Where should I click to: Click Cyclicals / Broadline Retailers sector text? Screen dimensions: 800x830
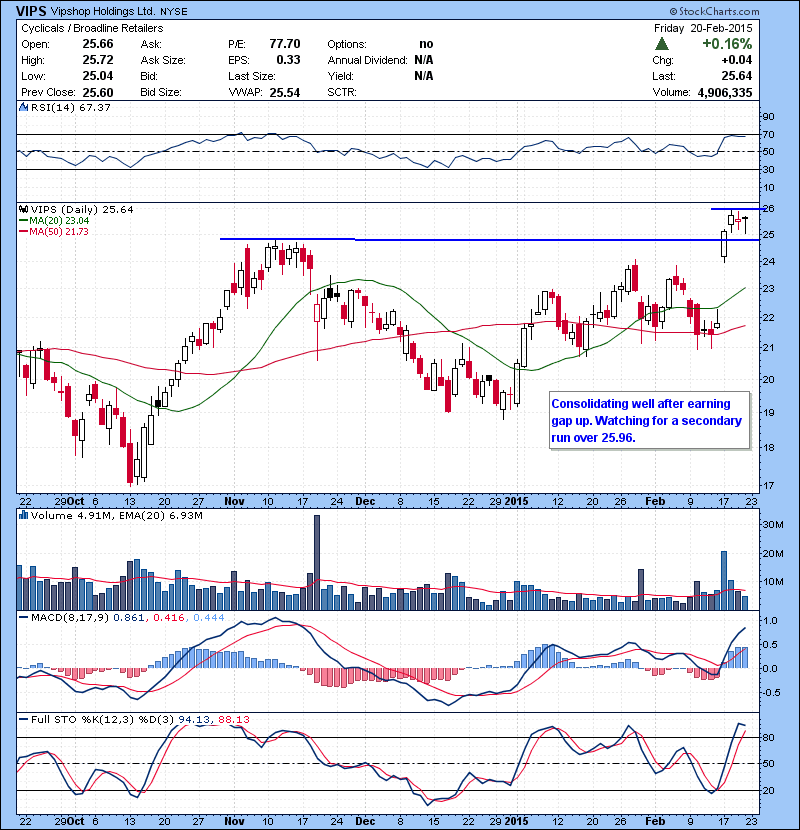(x=92, y=29)
